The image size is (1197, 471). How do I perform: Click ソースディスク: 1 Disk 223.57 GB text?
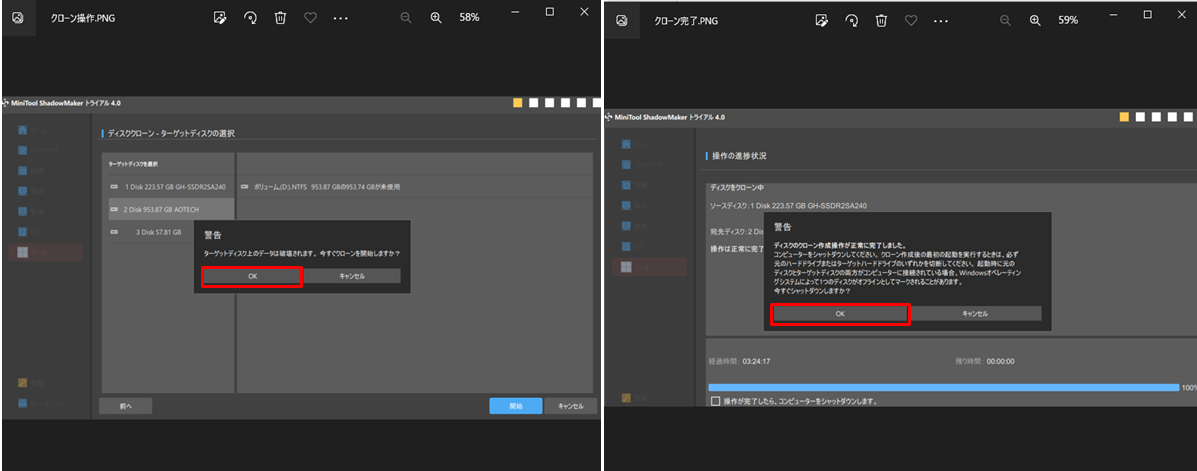[x=789, y=205]
